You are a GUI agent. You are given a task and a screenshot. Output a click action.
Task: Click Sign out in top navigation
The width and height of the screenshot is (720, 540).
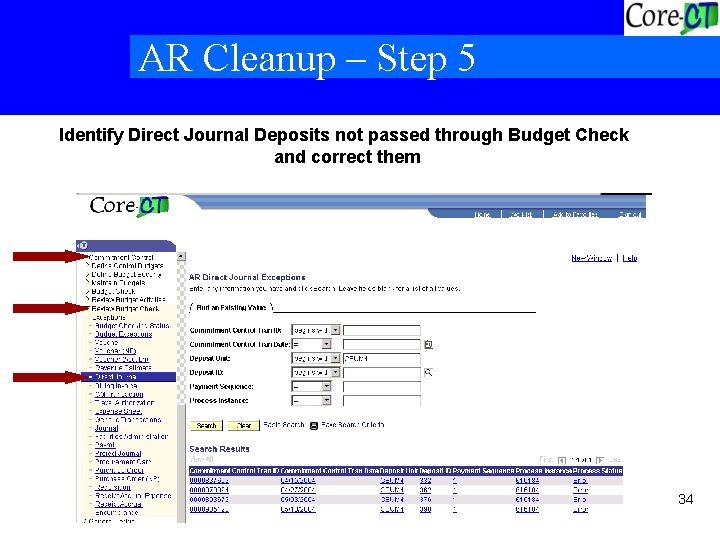click(x=630, y=214)
